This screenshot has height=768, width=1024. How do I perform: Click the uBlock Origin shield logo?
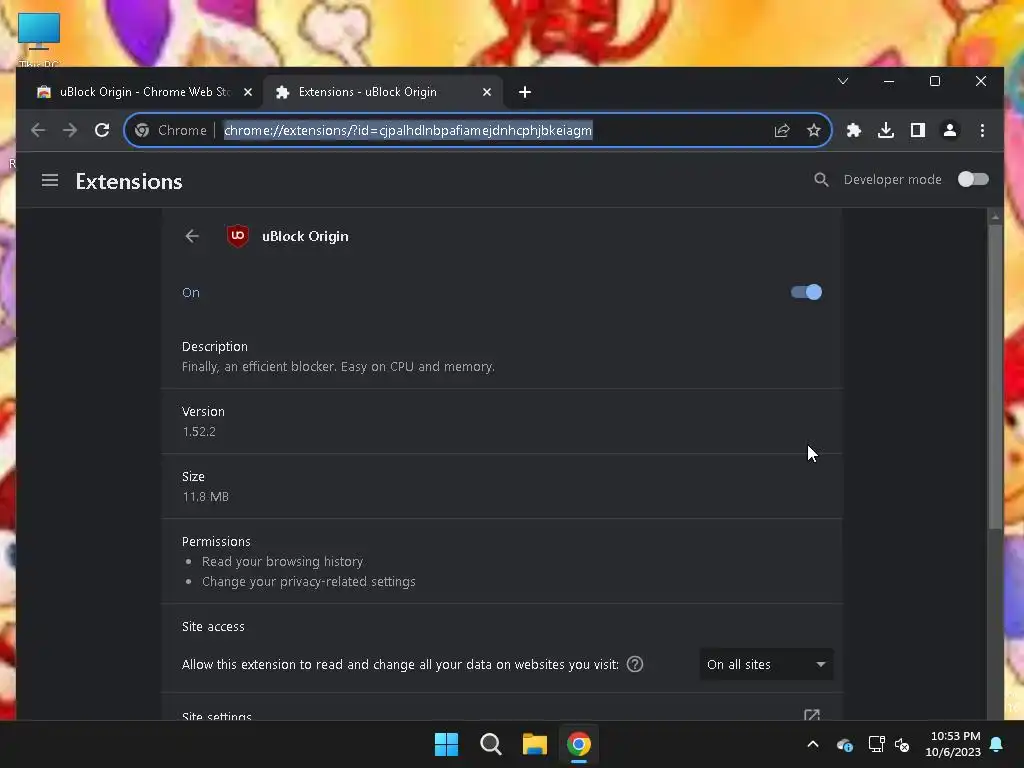click(238, 236)
